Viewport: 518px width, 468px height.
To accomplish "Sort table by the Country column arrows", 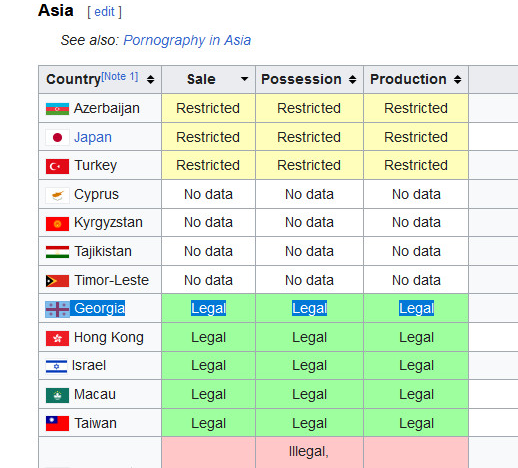I will coord(151,79).
